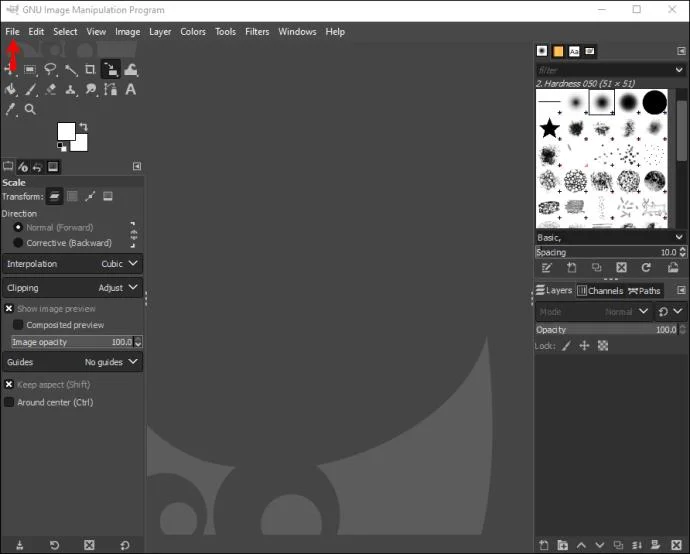
Task: Select the Paintbrush tool
Action: 30,90
